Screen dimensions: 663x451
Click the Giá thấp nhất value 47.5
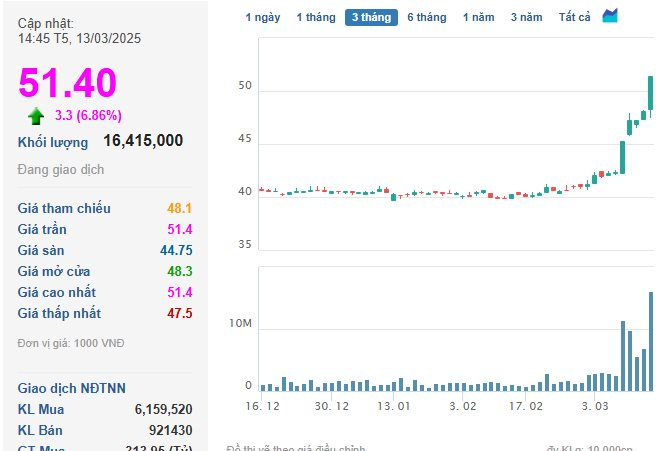click(180, 314)
